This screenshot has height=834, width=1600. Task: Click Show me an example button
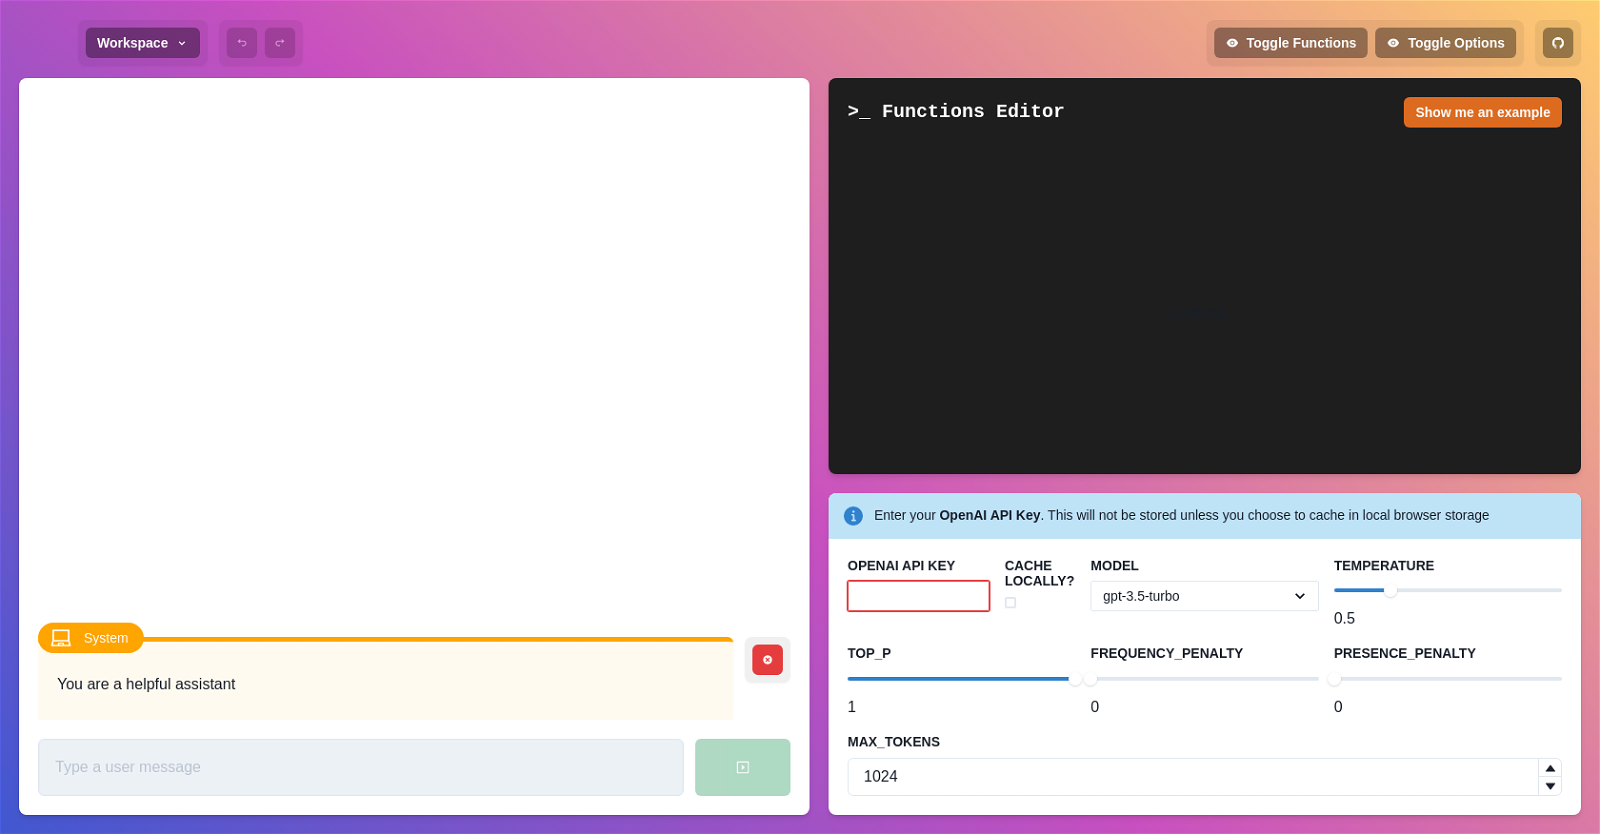coord(1482,112)
